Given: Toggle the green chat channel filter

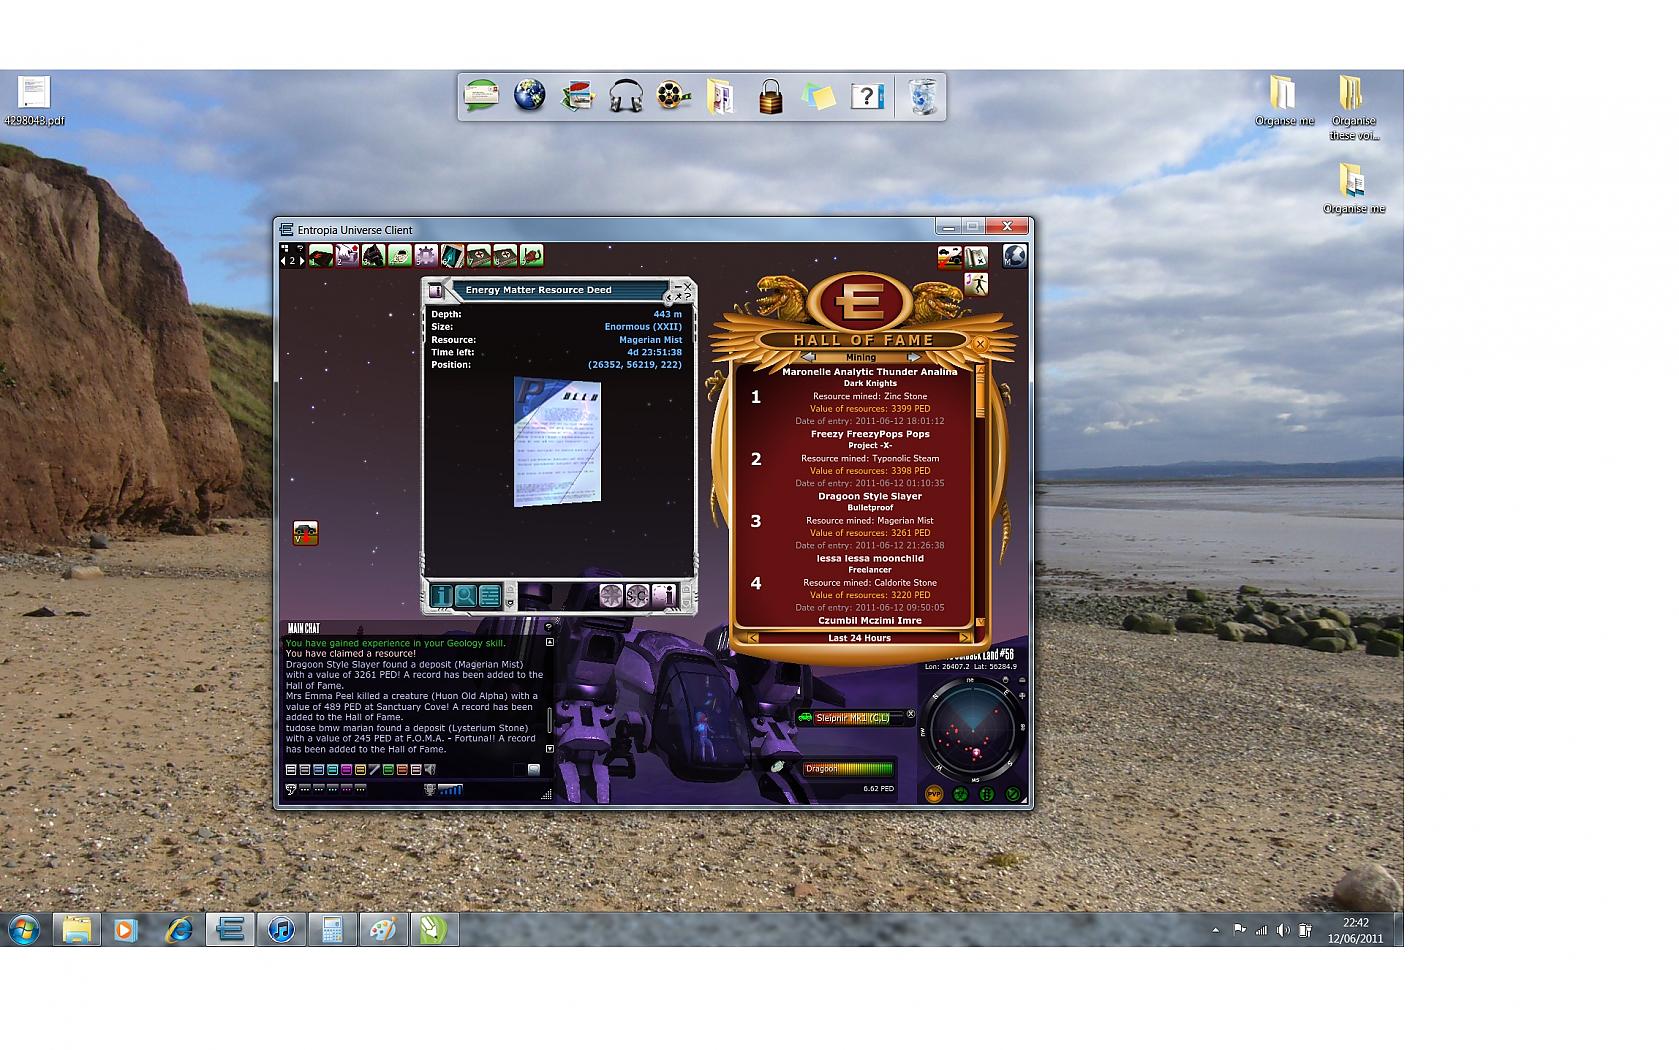Looking at the screenshot, I should (388, 770).
